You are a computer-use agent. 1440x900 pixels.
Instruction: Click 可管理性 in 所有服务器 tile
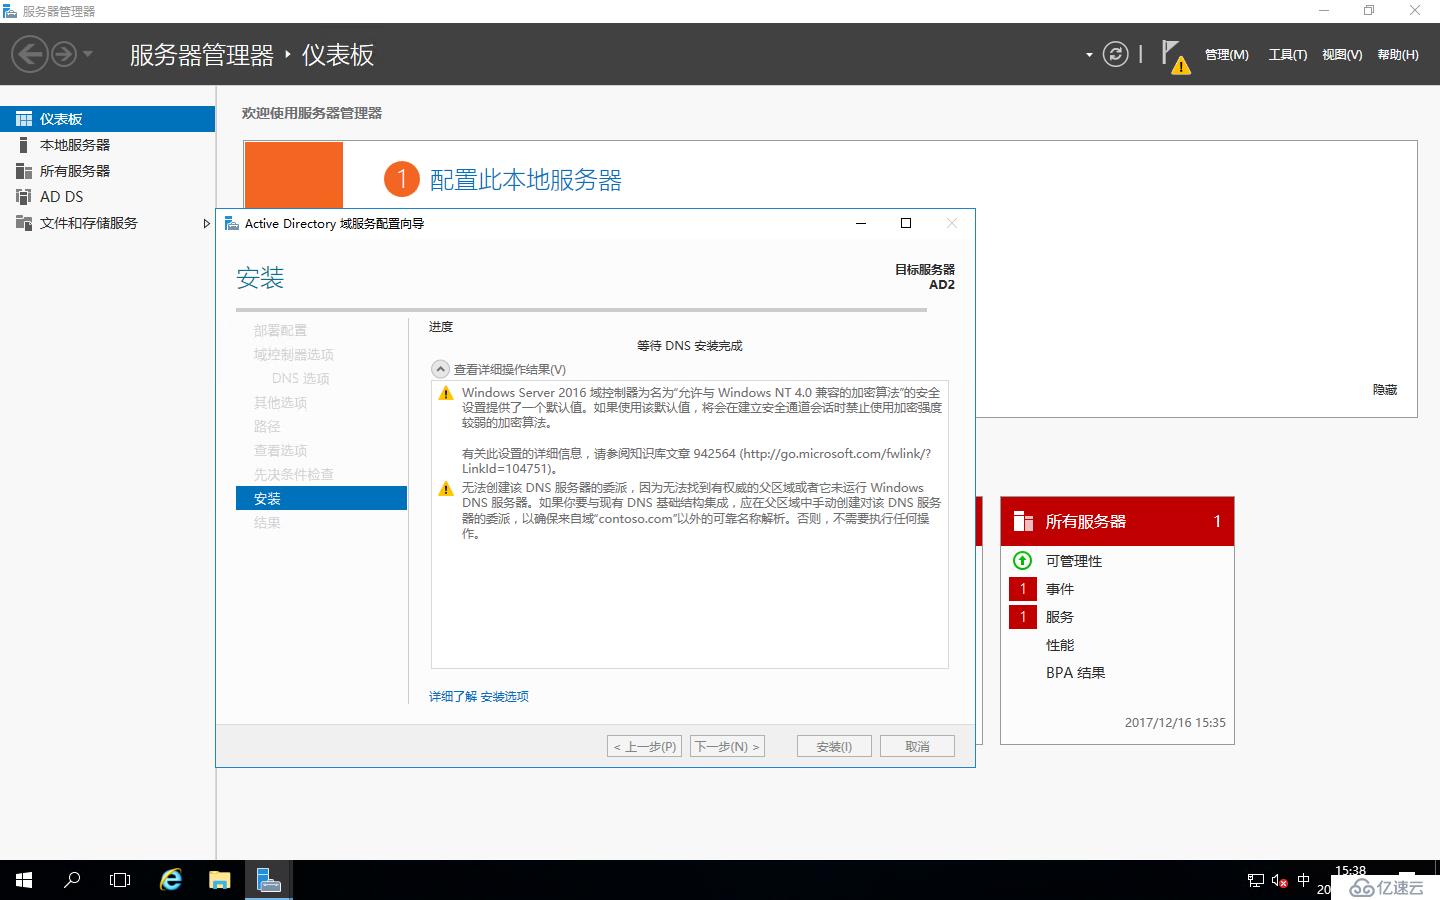[x=1074, y=561]
